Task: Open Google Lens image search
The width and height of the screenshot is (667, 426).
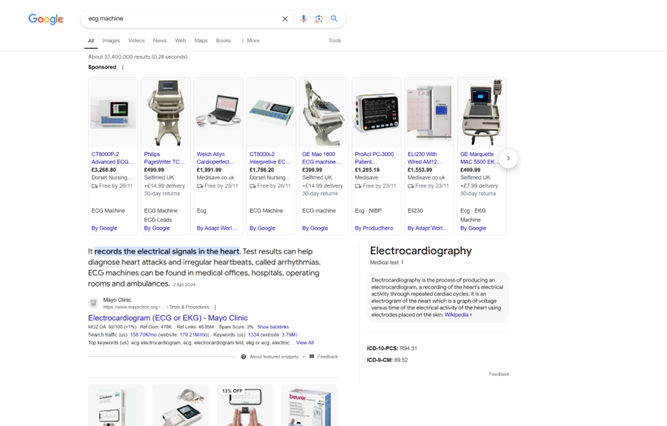Action: click(x=319, y=19)
